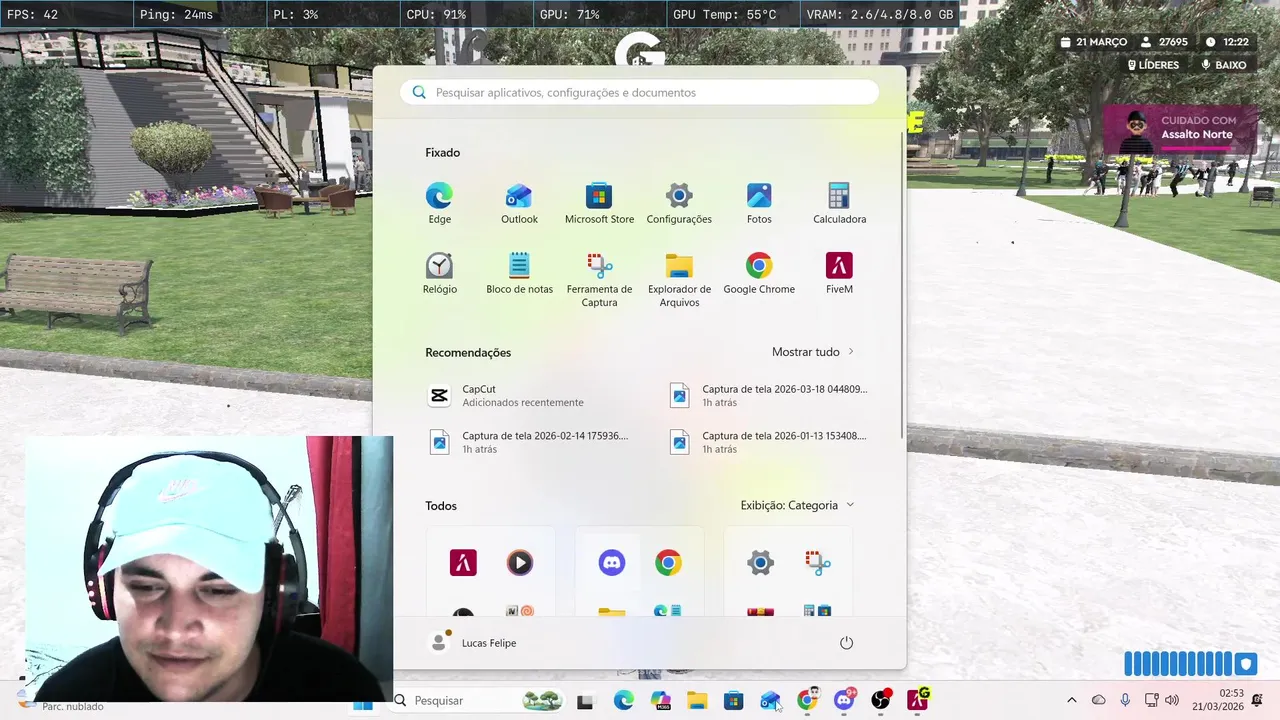Click Edge icon on the taskbar

pos(624,701)
